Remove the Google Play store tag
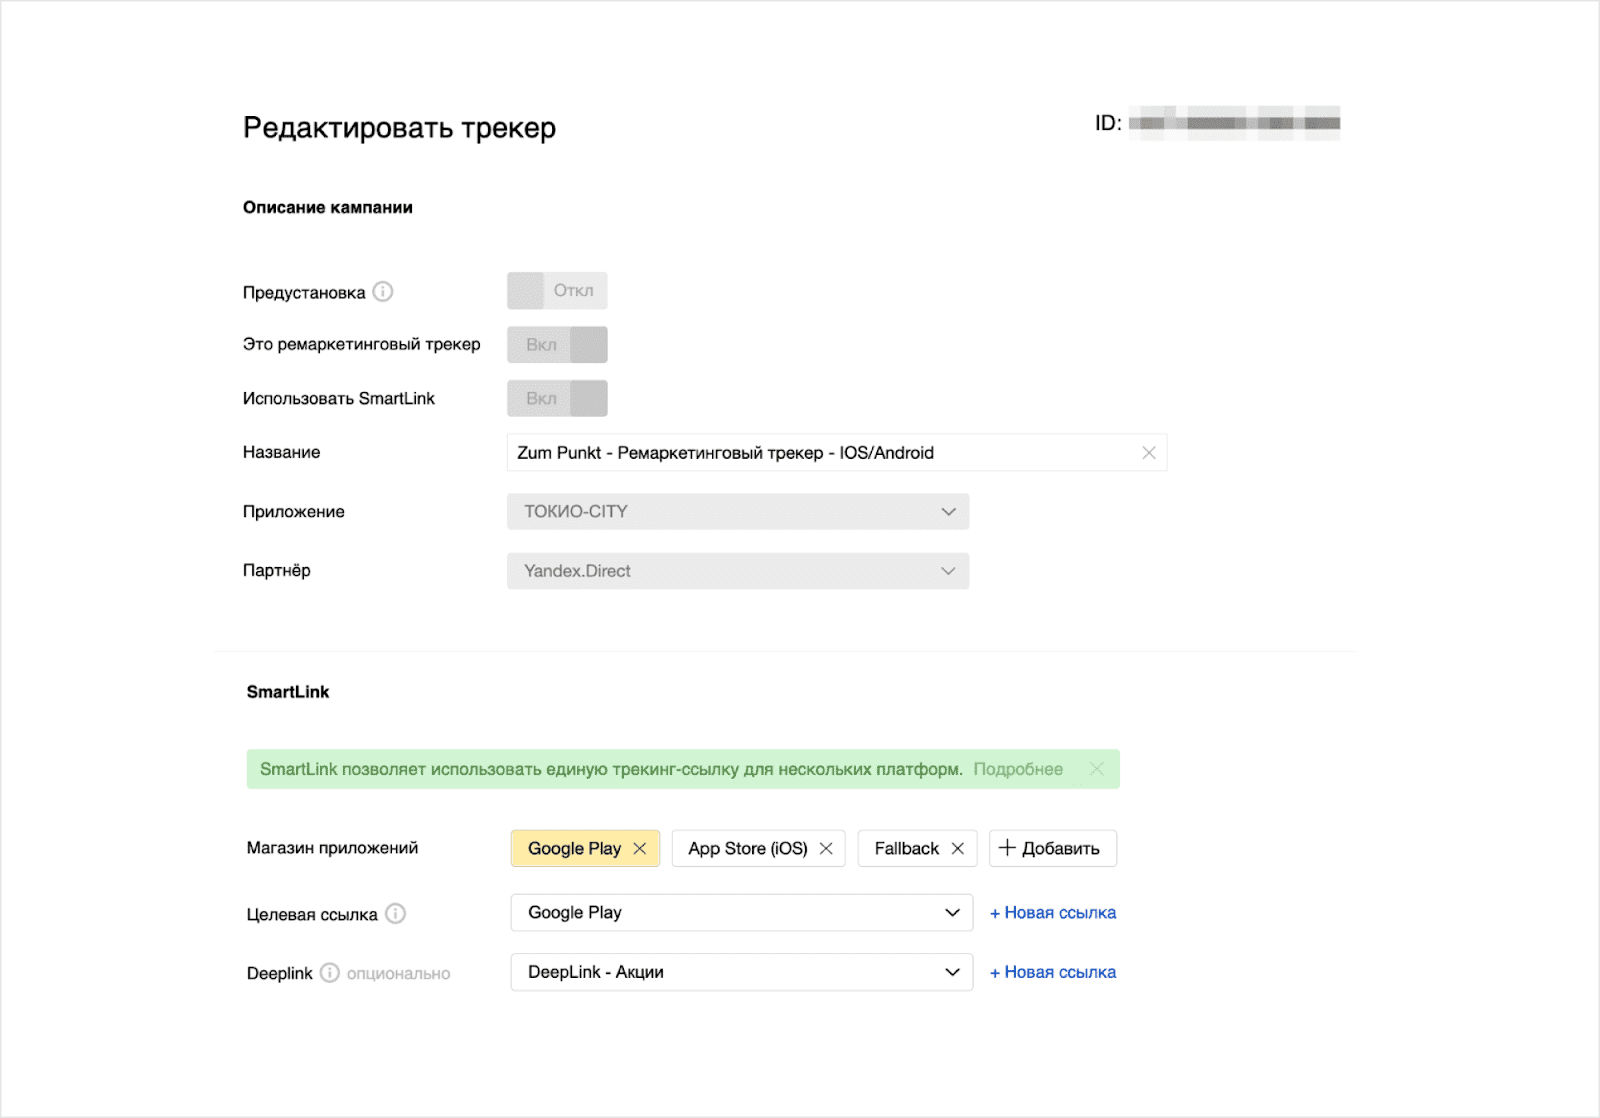This screenshot has width=1600, height=1118. [x=640, y=849]
